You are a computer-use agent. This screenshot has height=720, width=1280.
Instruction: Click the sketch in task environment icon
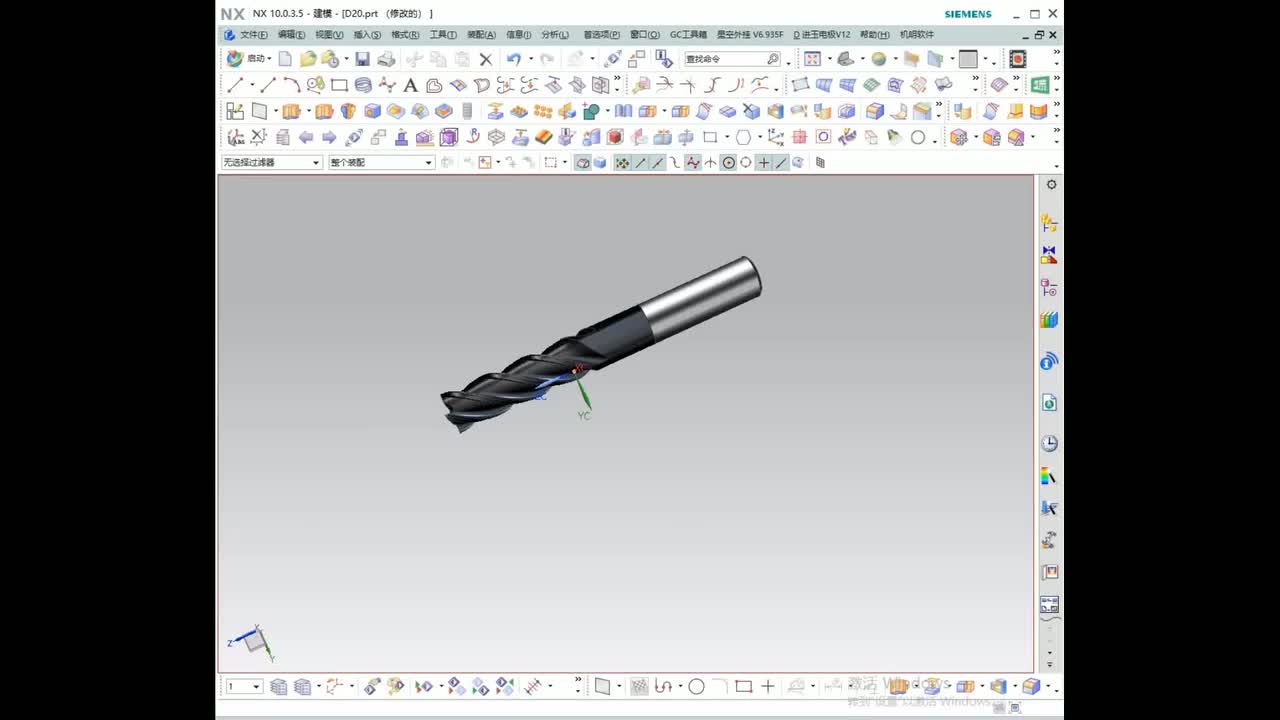coord(234,111)
